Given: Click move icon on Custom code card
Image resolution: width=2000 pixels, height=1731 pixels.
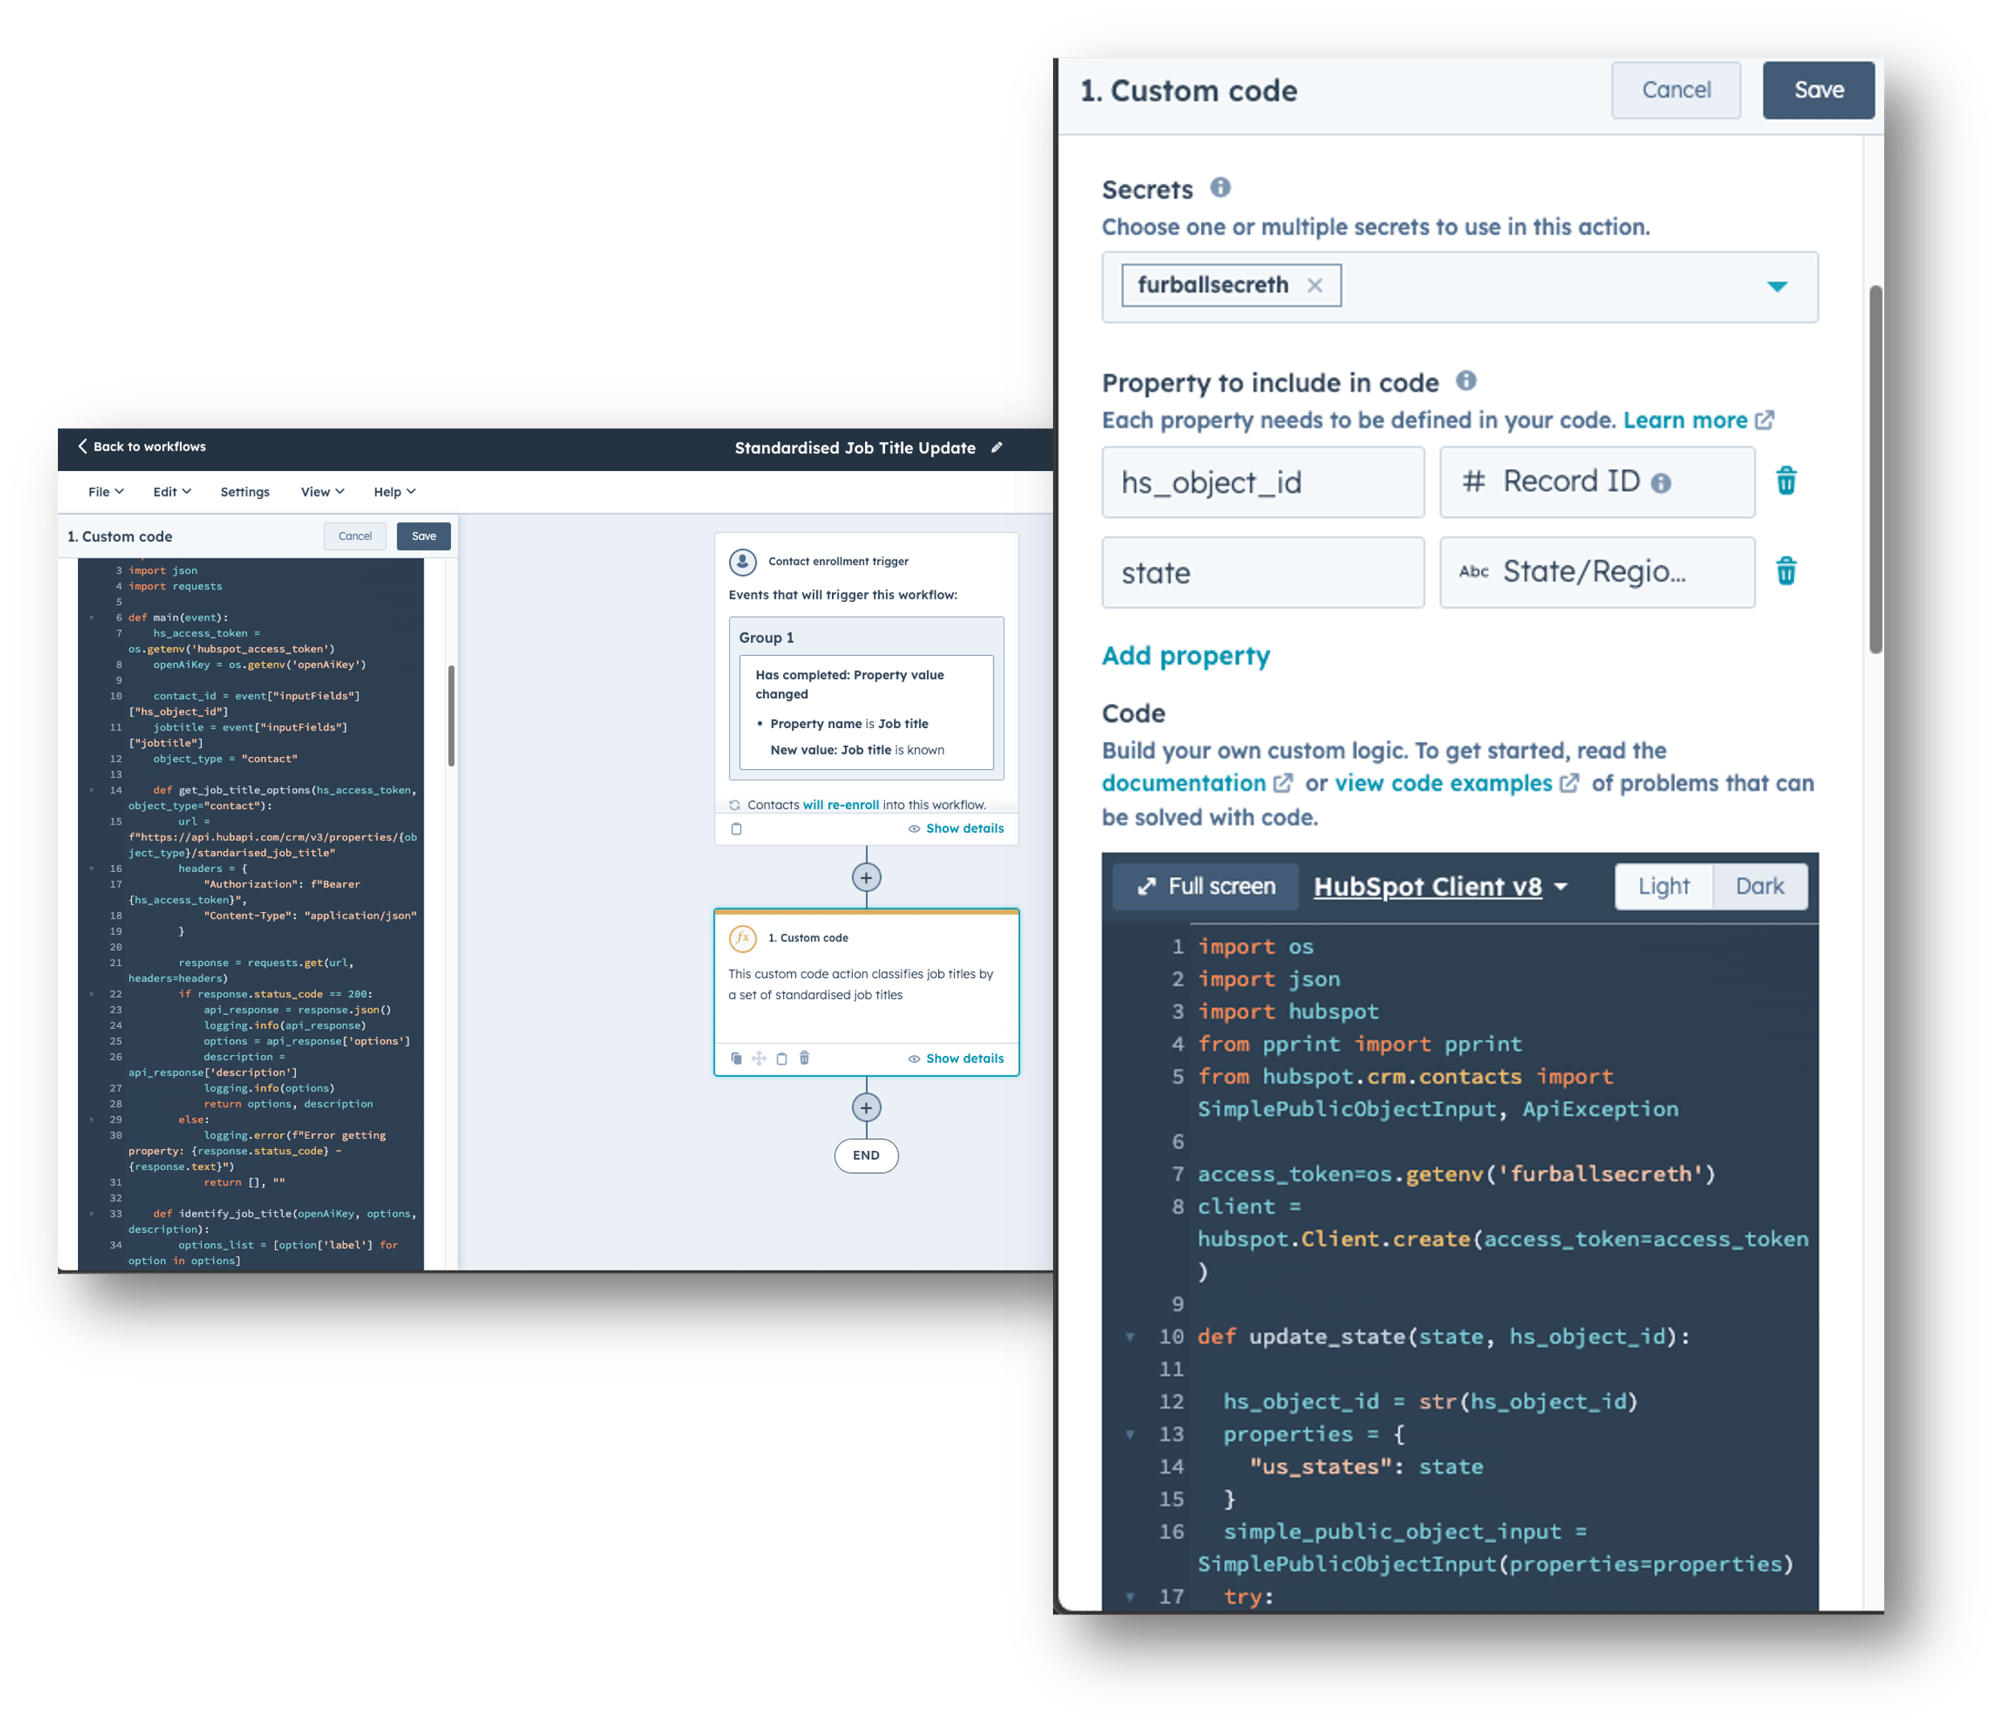Looking at the screenshot, I should click(x=759, y=1058).
